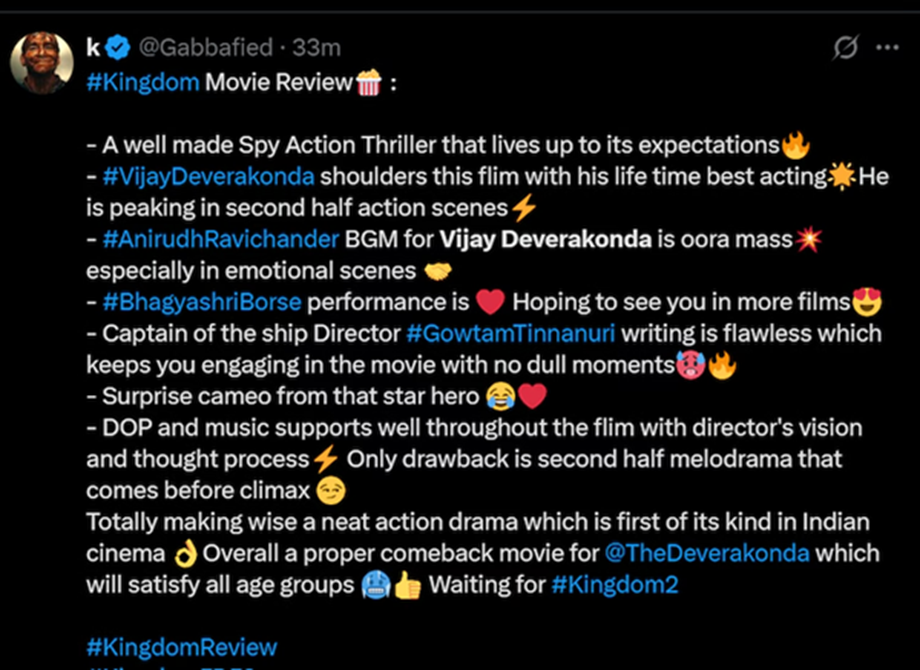The height and width of the screenshot is (670, 920).
Task: Open the #Kingdom2 hashtag
Action: pos(614,585)
